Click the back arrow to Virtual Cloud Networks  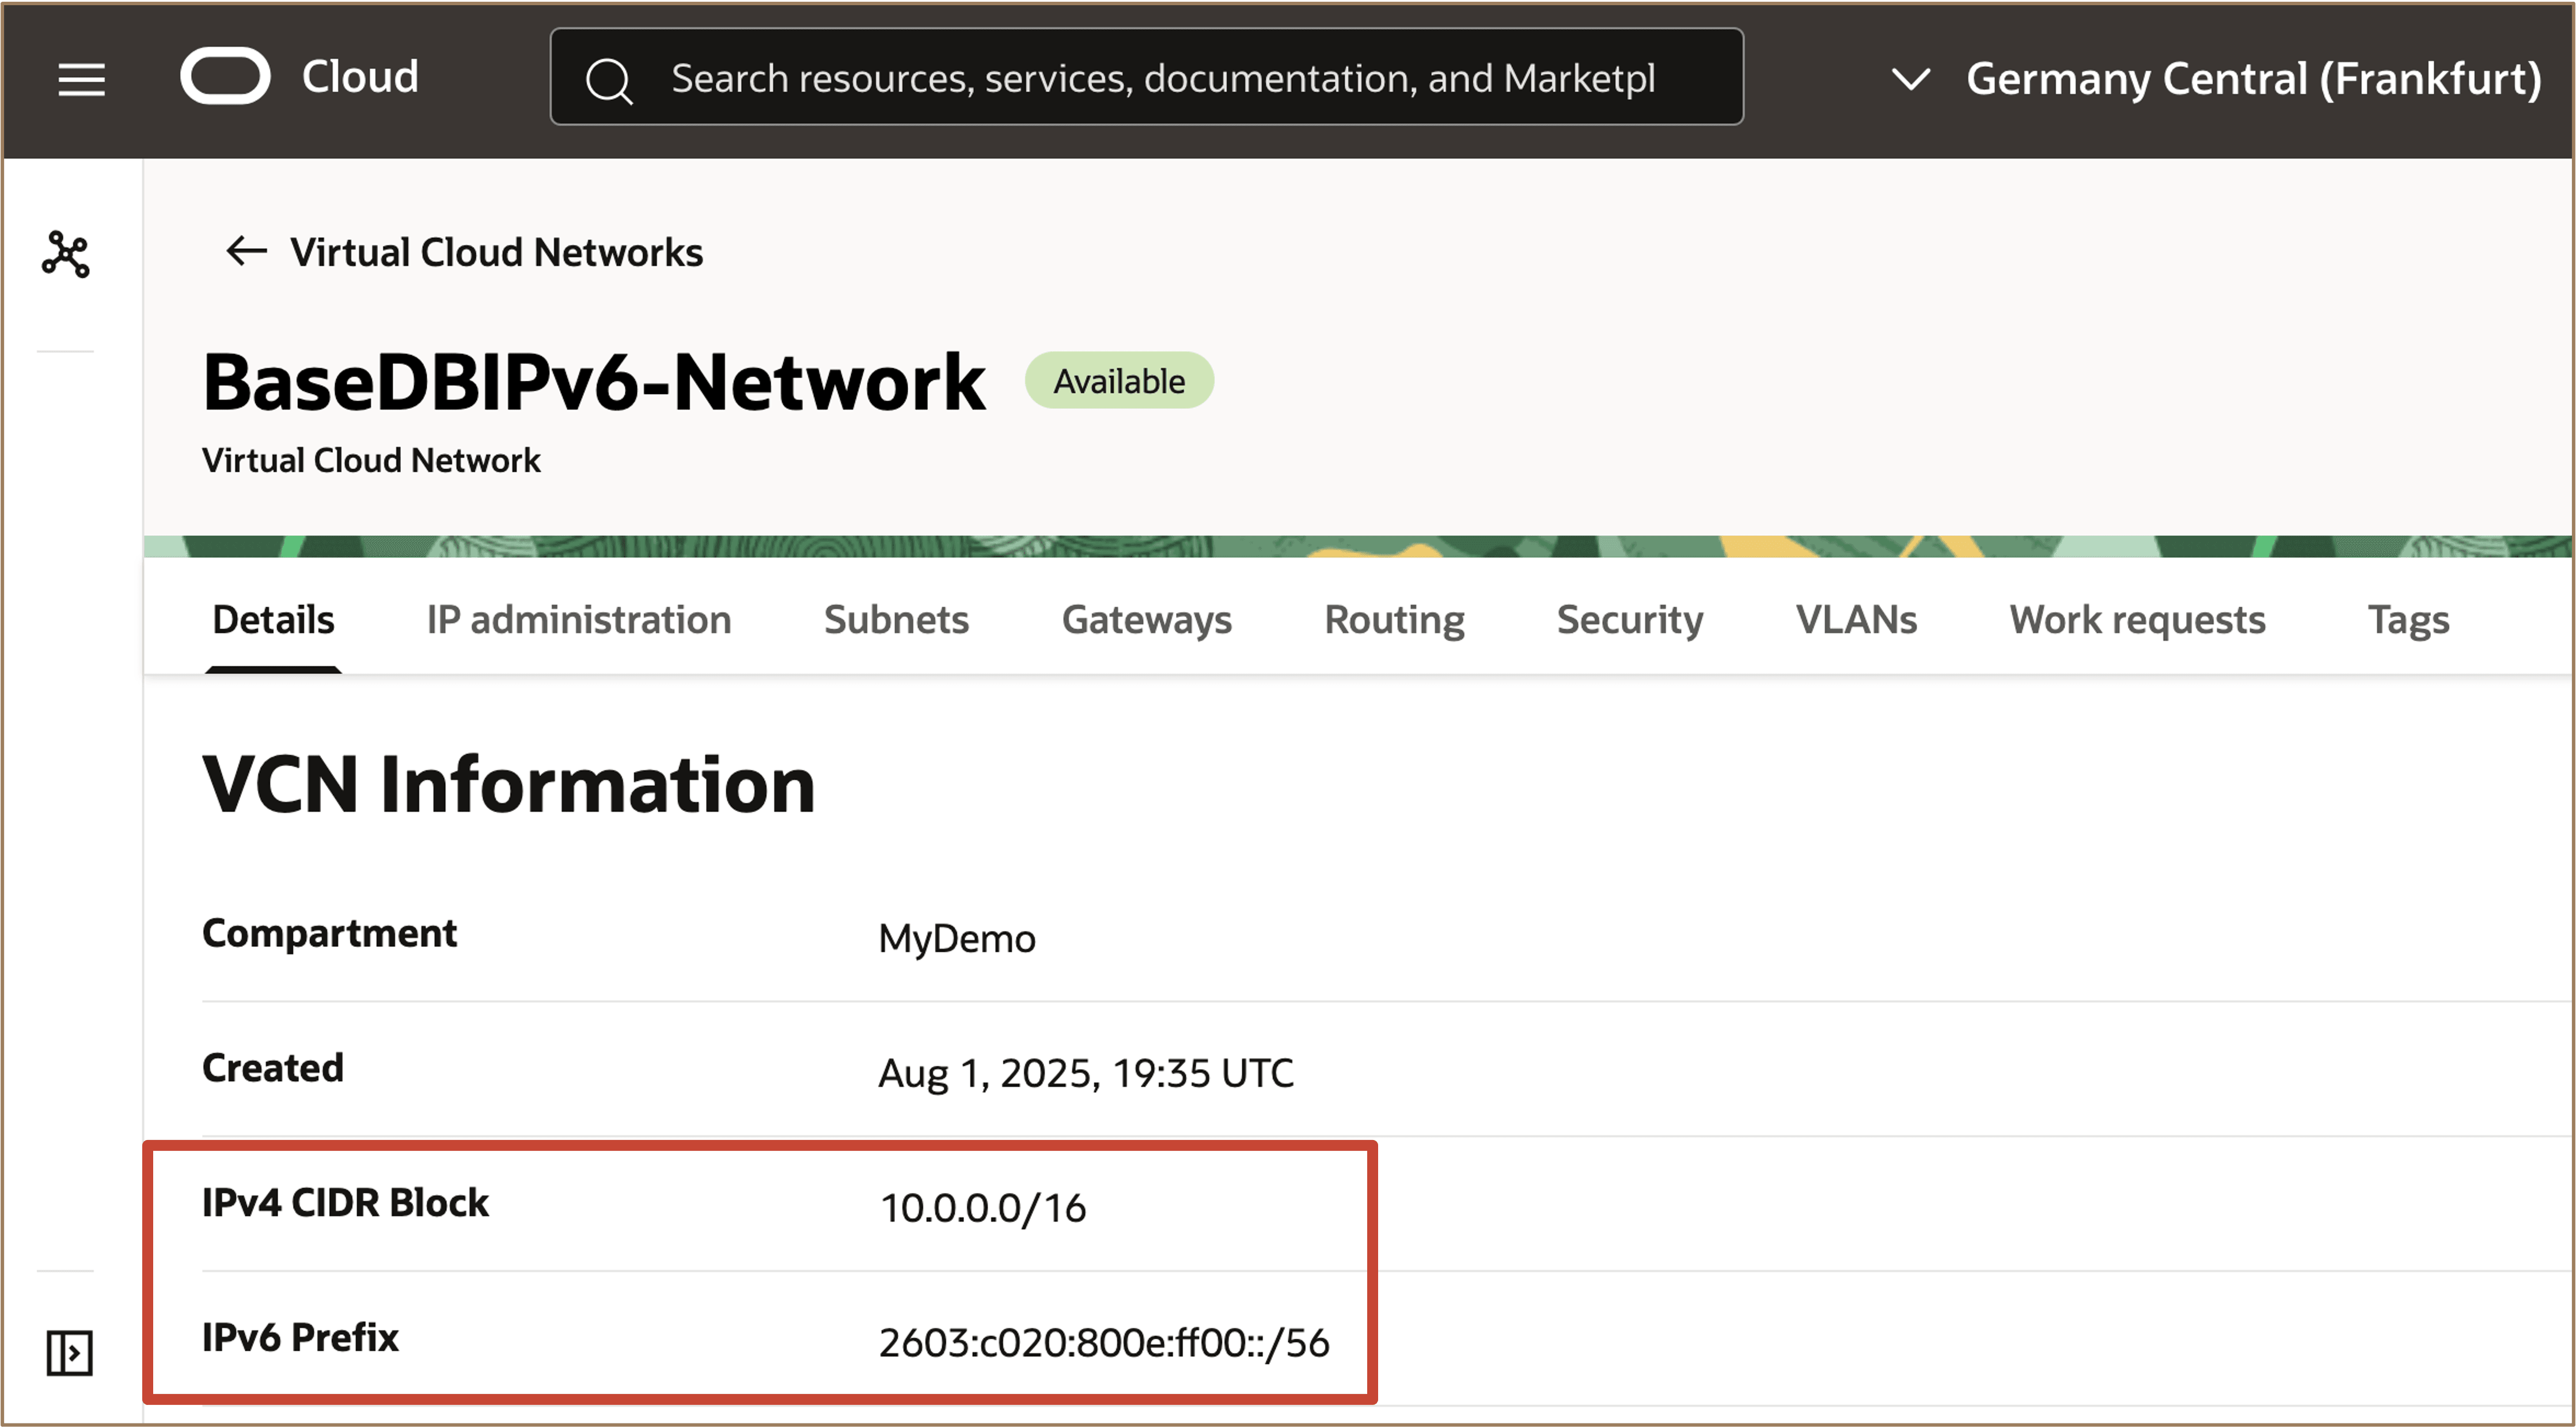[x=246, y=251]
